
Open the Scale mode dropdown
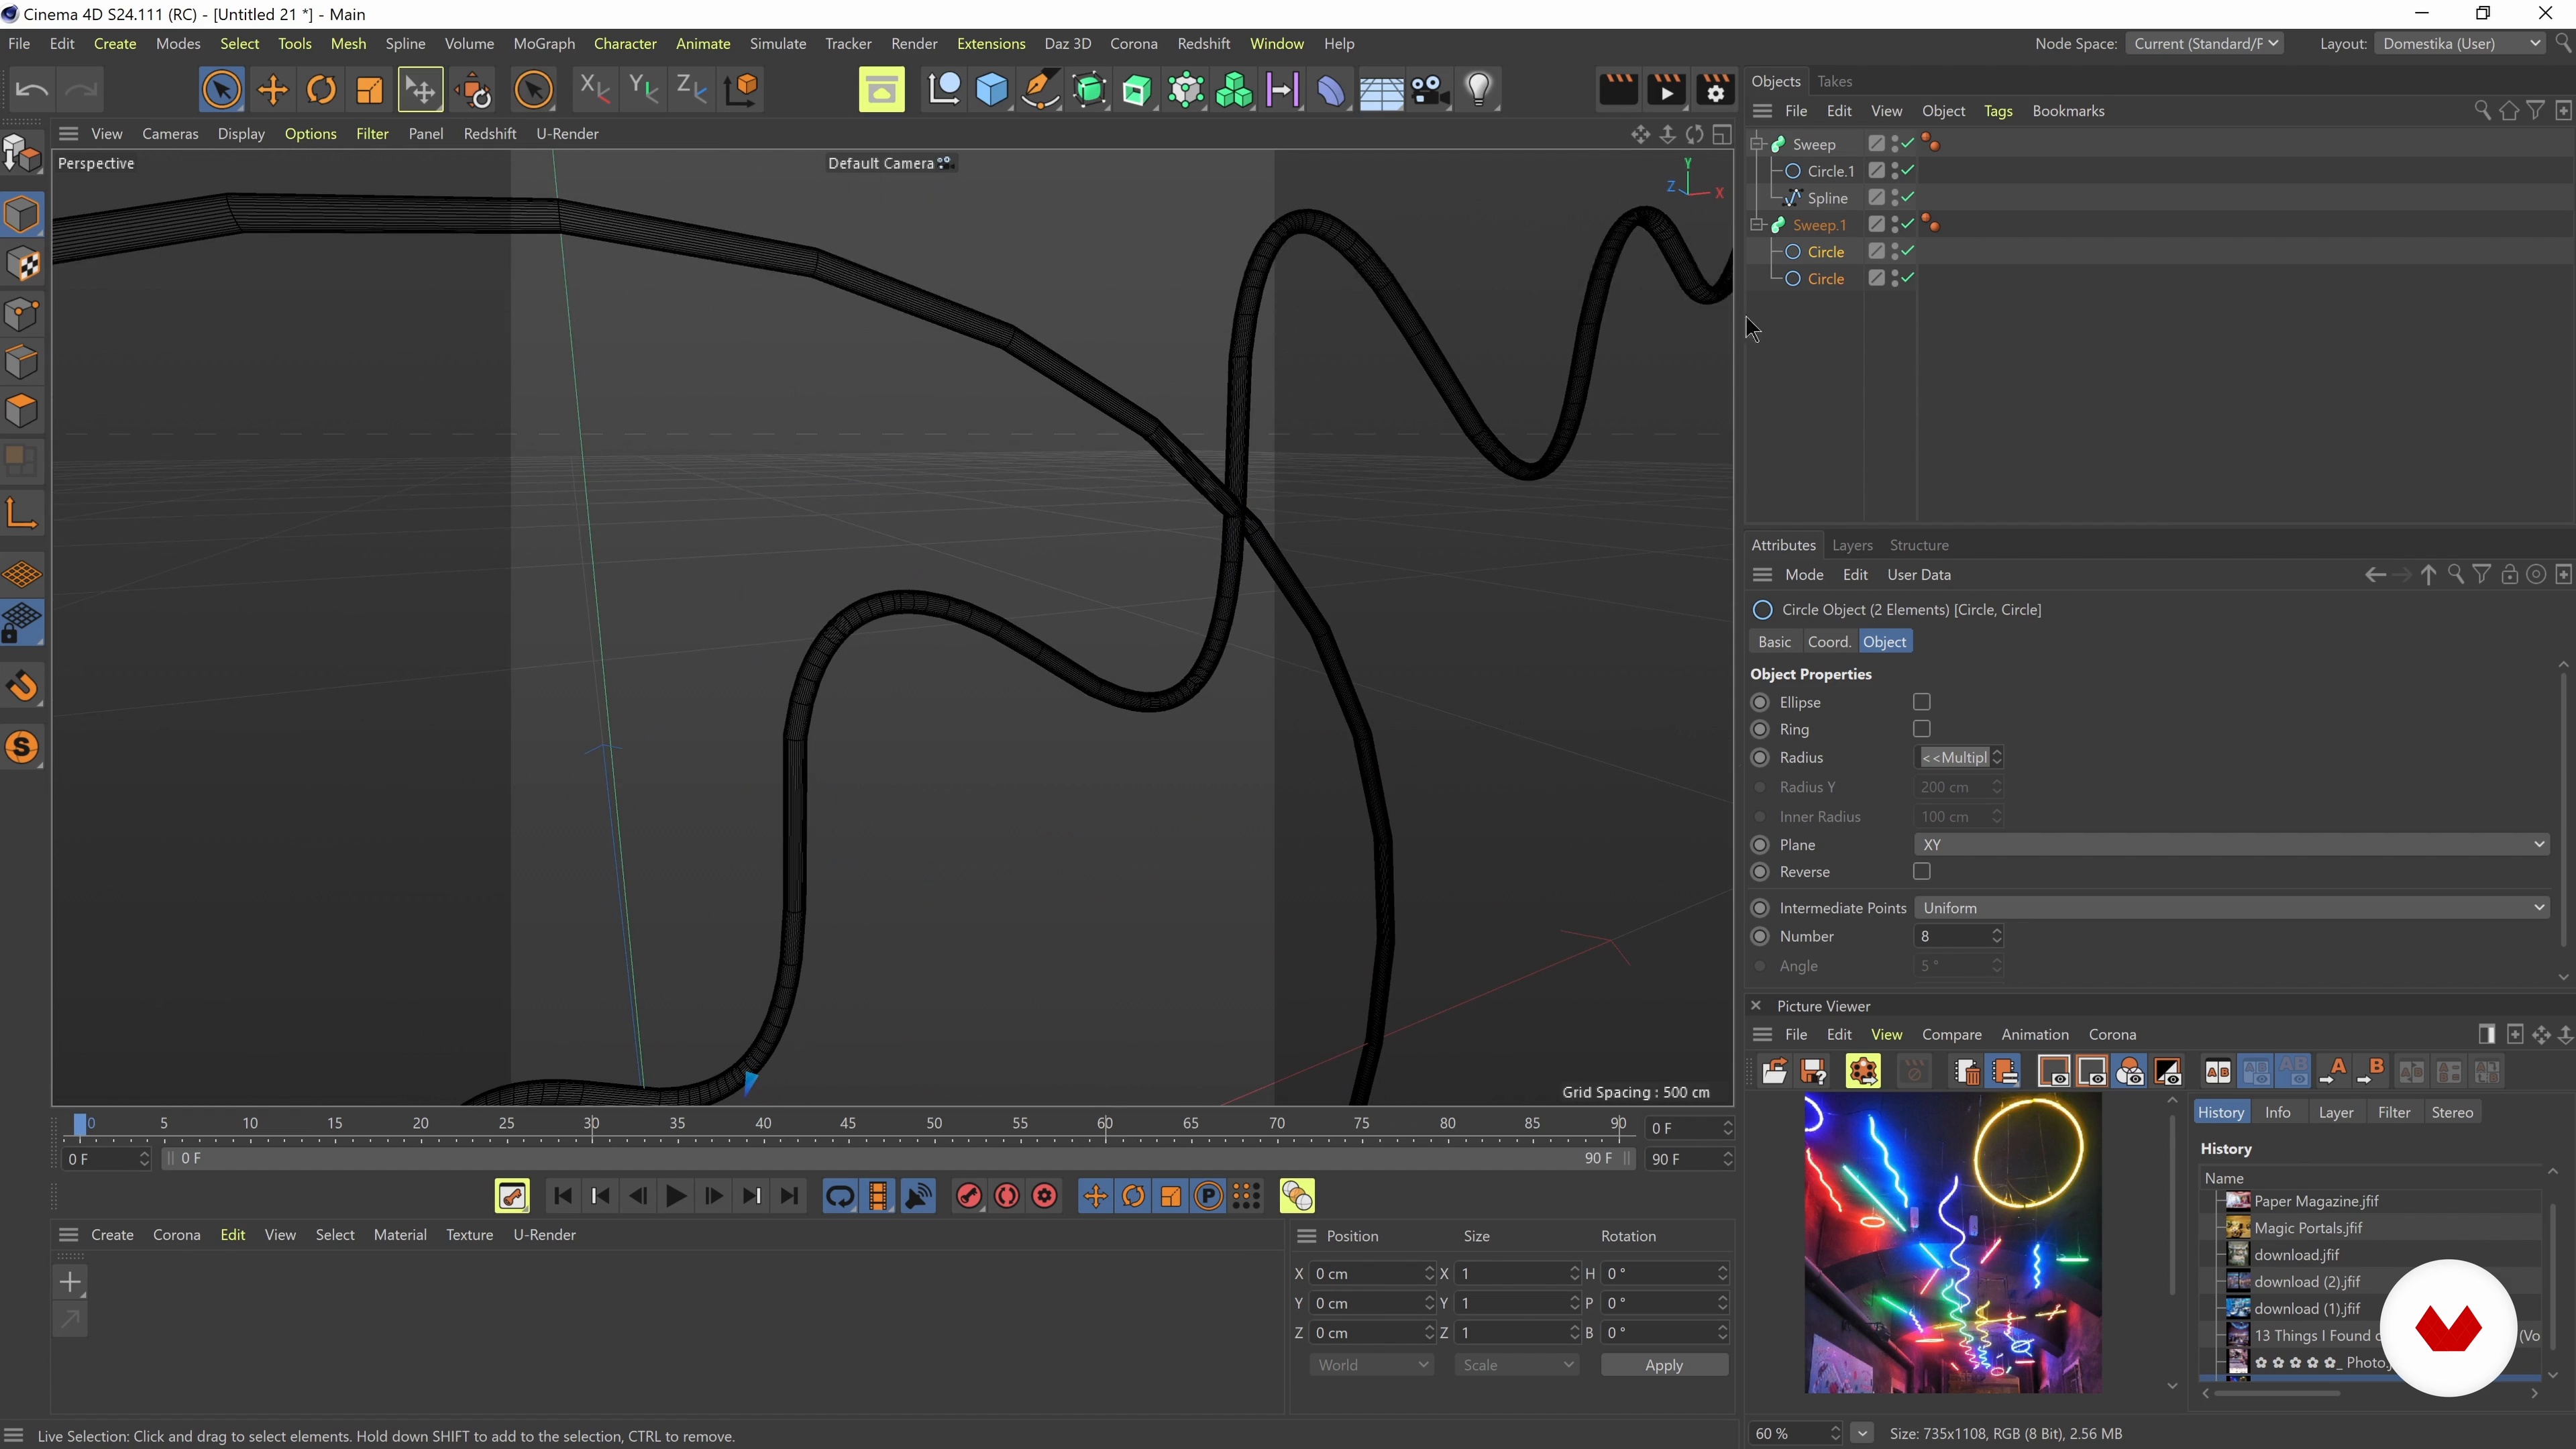point(1516,1365)
